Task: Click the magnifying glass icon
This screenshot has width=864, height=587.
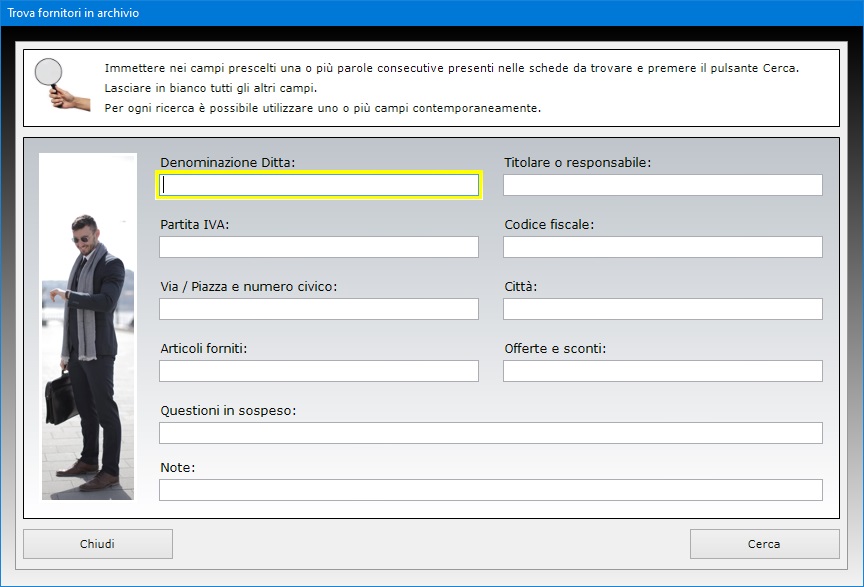Action: 62,85
